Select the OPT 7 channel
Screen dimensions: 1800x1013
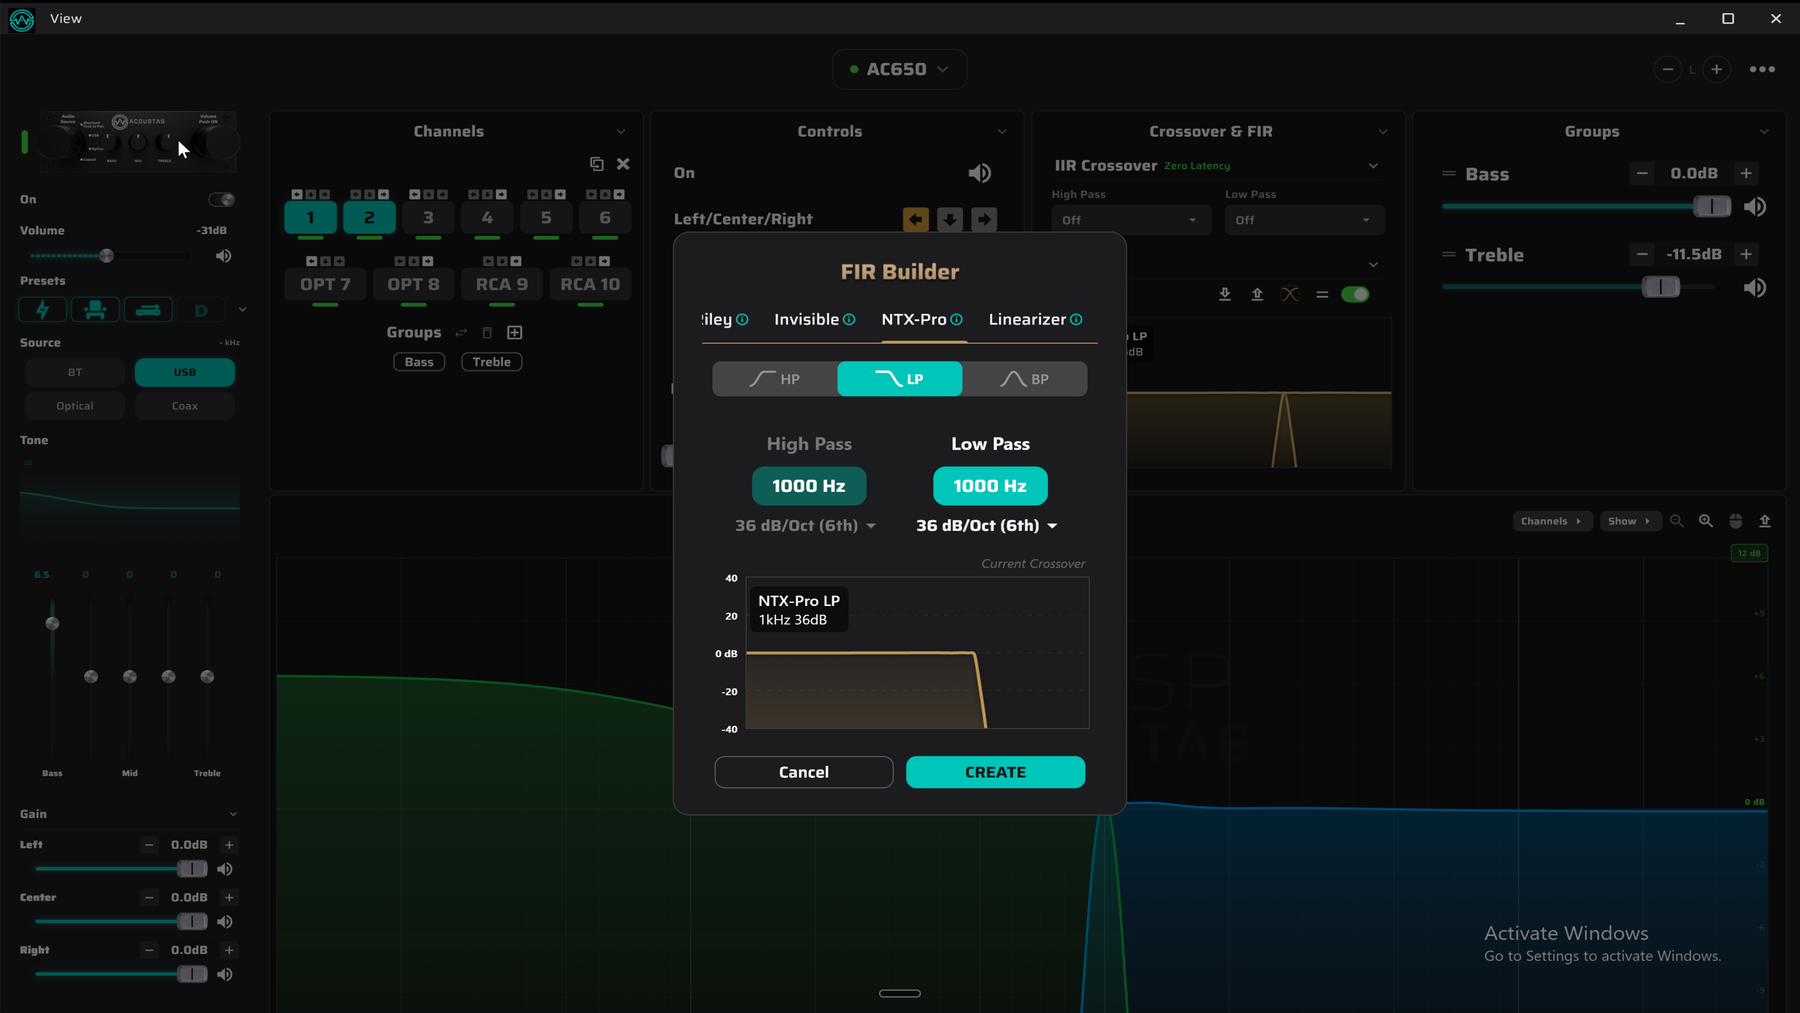point(325,284)
